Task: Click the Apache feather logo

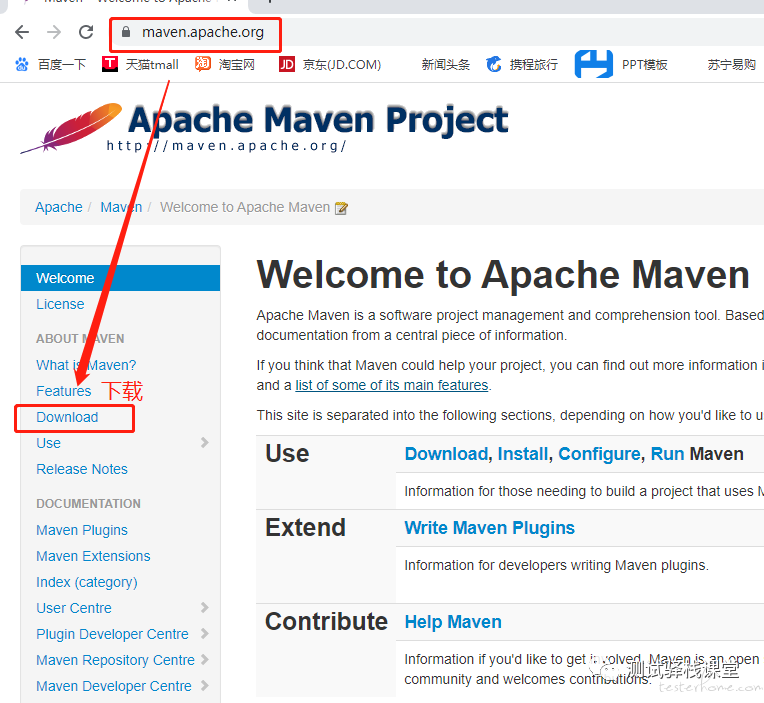Action: [x=71, y=128]
